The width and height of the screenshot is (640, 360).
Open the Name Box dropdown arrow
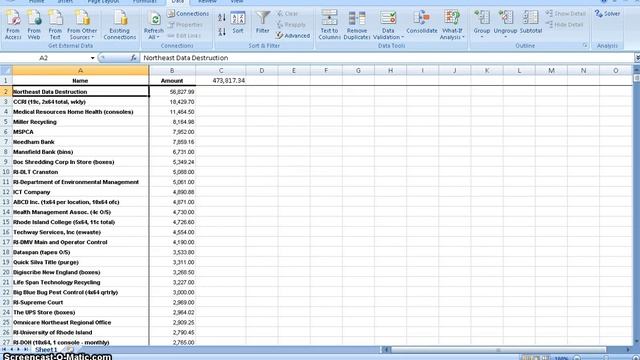(93, 58)
